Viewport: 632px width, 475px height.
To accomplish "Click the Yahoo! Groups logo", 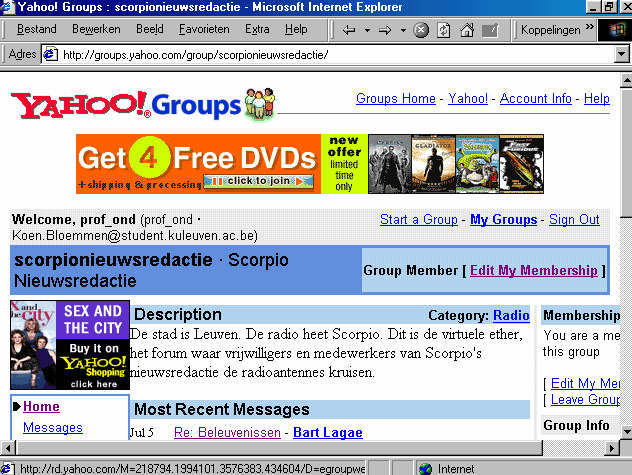I will pyautogui.click(x=143, y=104).
